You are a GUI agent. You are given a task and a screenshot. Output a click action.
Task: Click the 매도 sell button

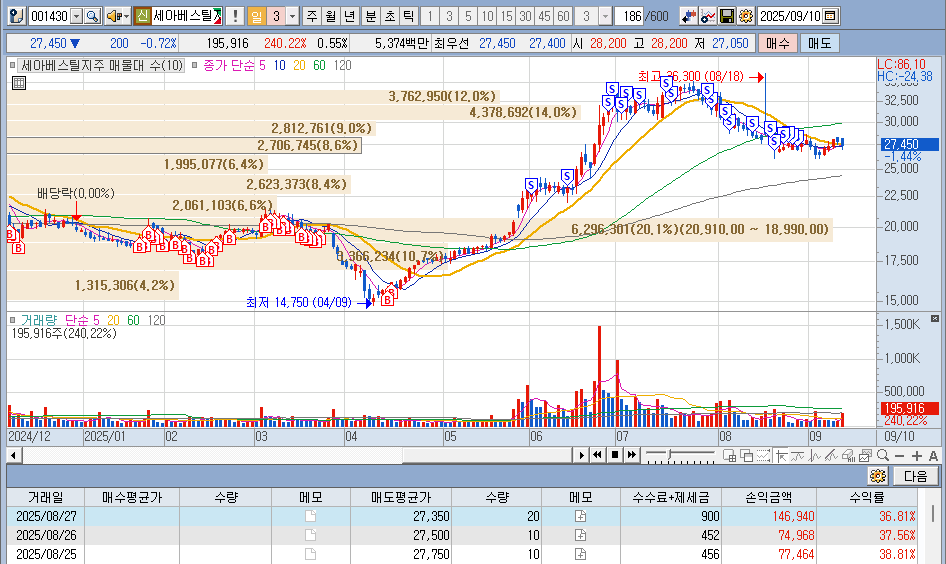click(819, 43)
